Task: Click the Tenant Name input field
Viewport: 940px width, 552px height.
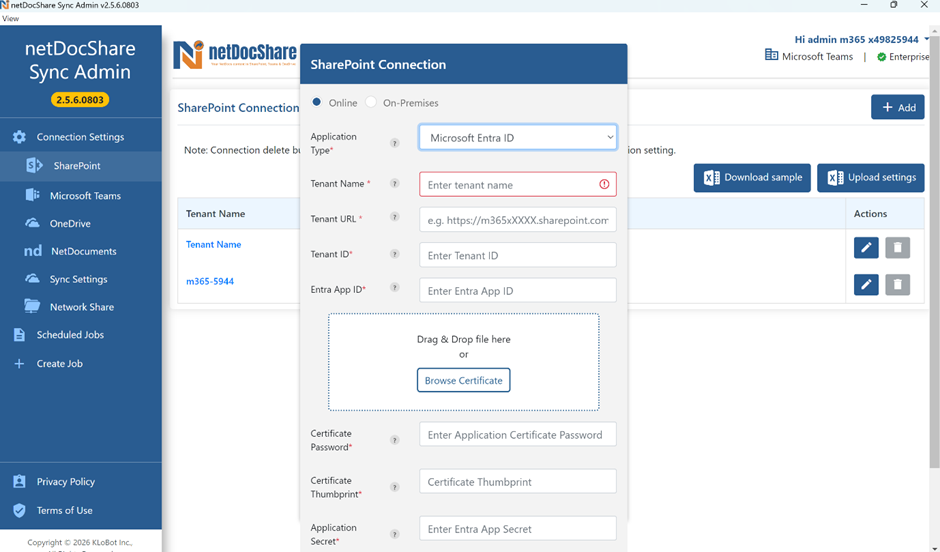Action: [518, 185]
